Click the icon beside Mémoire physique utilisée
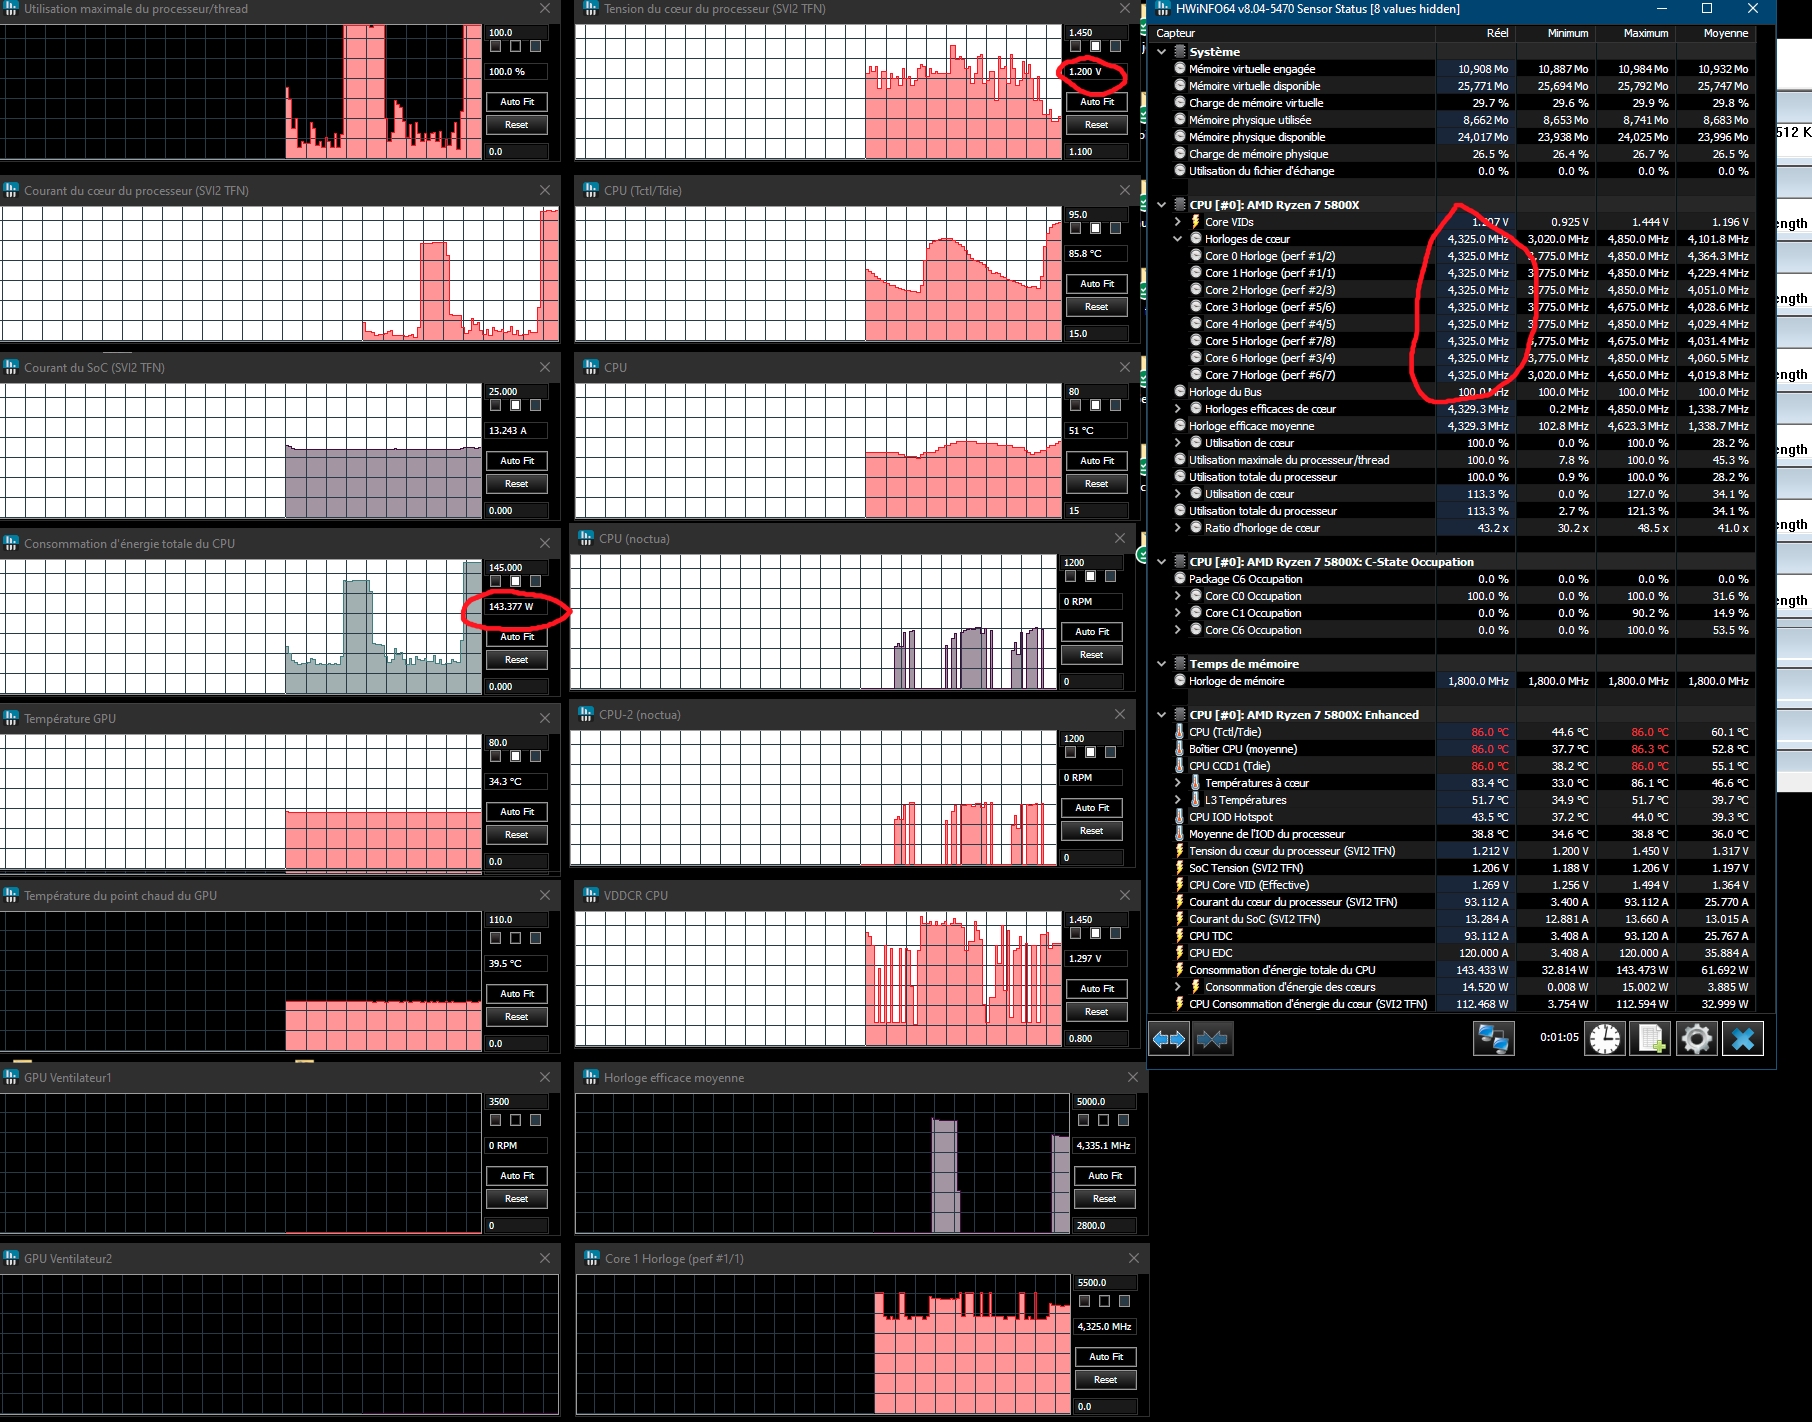This screenshot has width=1812, height=1422. point(1180,120)
